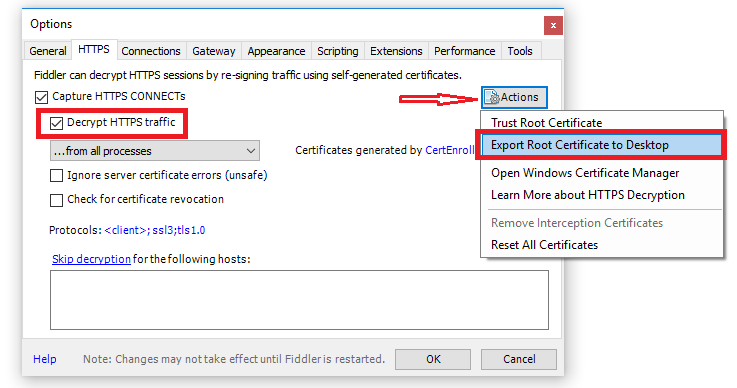737x388 pixels.
Task: Open the Gateway tab
Action: click(x=214, y=51)
